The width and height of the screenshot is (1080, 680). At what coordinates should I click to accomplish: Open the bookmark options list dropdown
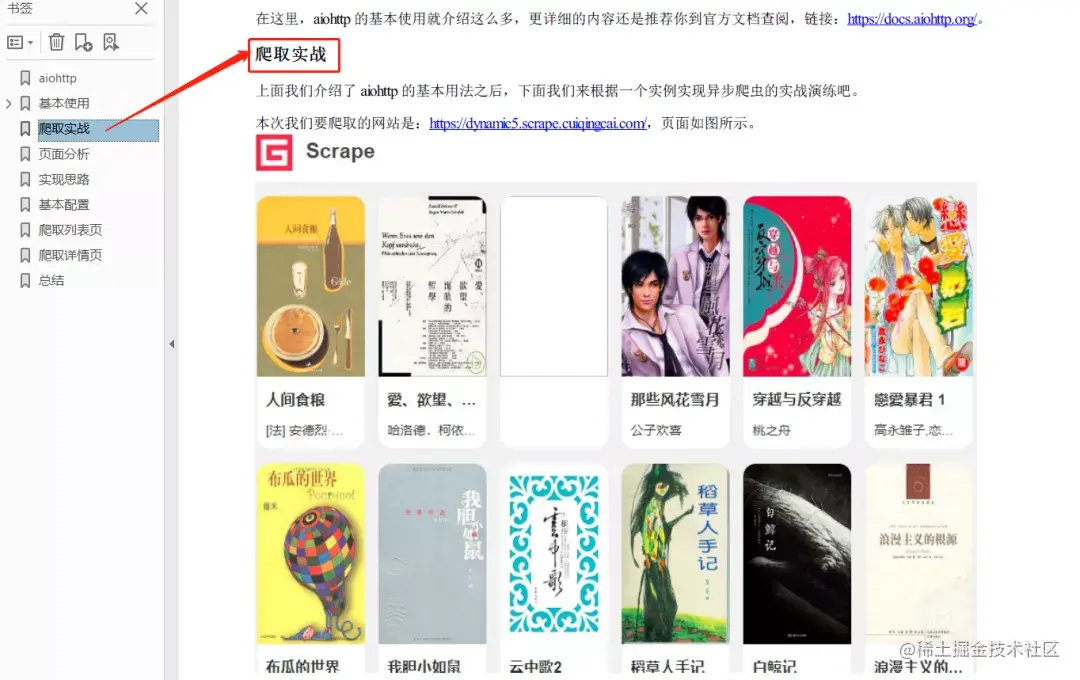click(x=20, y=43)
